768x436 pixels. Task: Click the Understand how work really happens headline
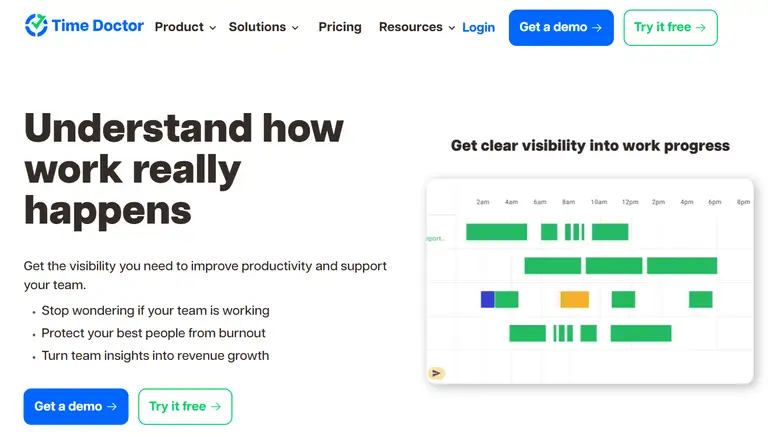coord(184,169)
